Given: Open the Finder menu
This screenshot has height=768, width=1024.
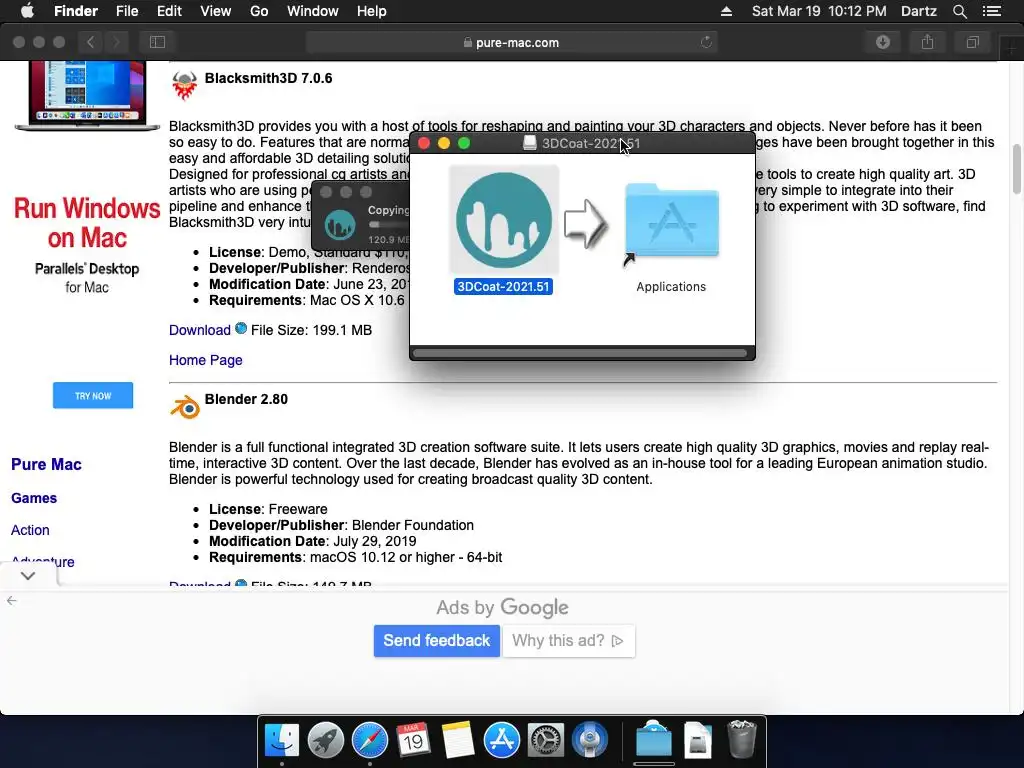Looking at the screenshot, I should pyautogui.click(x=76, y=11).
